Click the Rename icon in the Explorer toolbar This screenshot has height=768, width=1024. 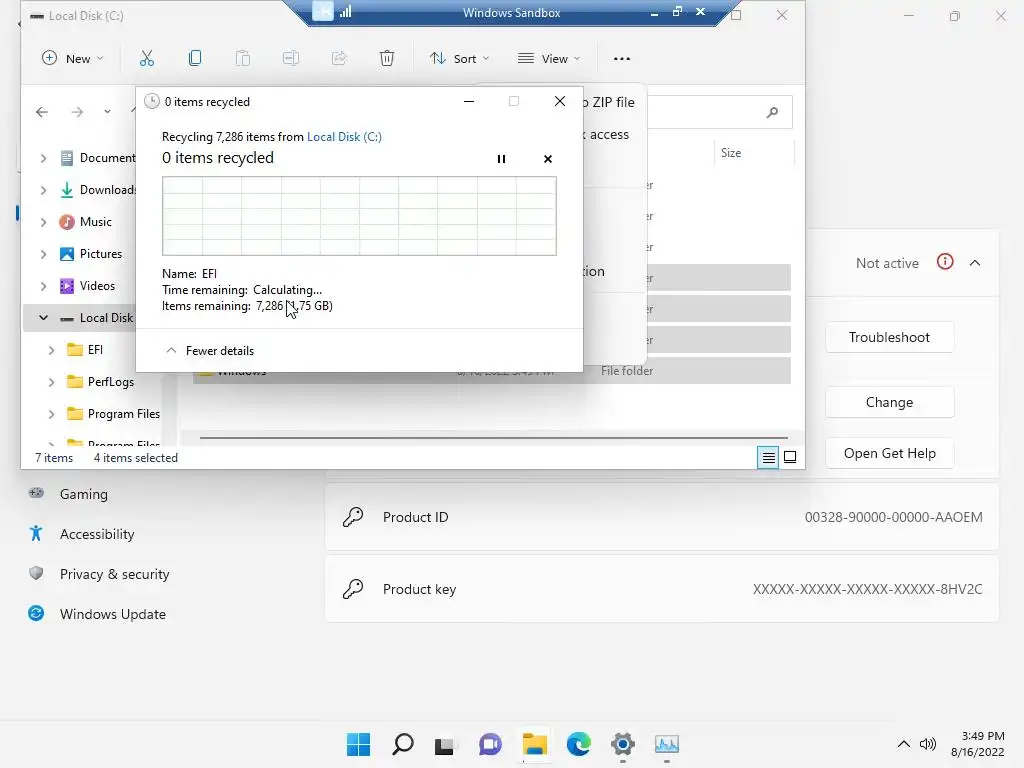pyautogui.click(x=291, y=58)
